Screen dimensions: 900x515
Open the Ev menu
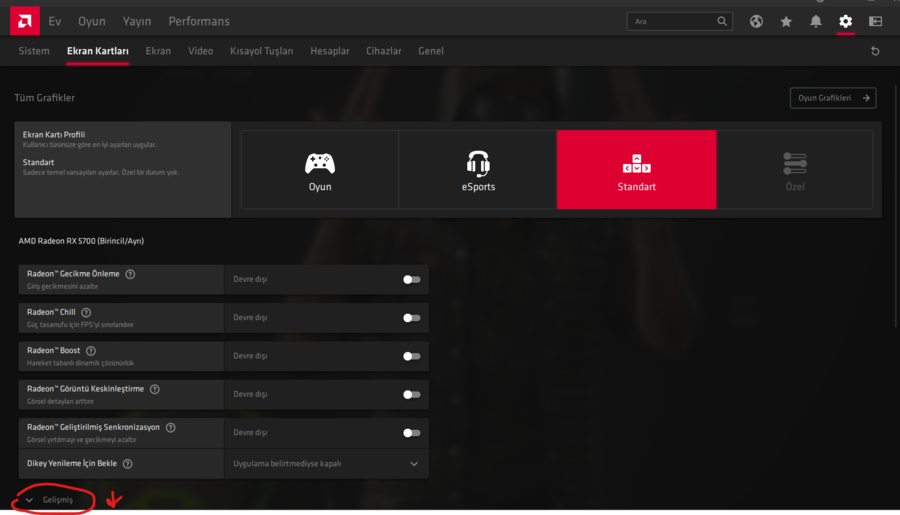point(55,21)
